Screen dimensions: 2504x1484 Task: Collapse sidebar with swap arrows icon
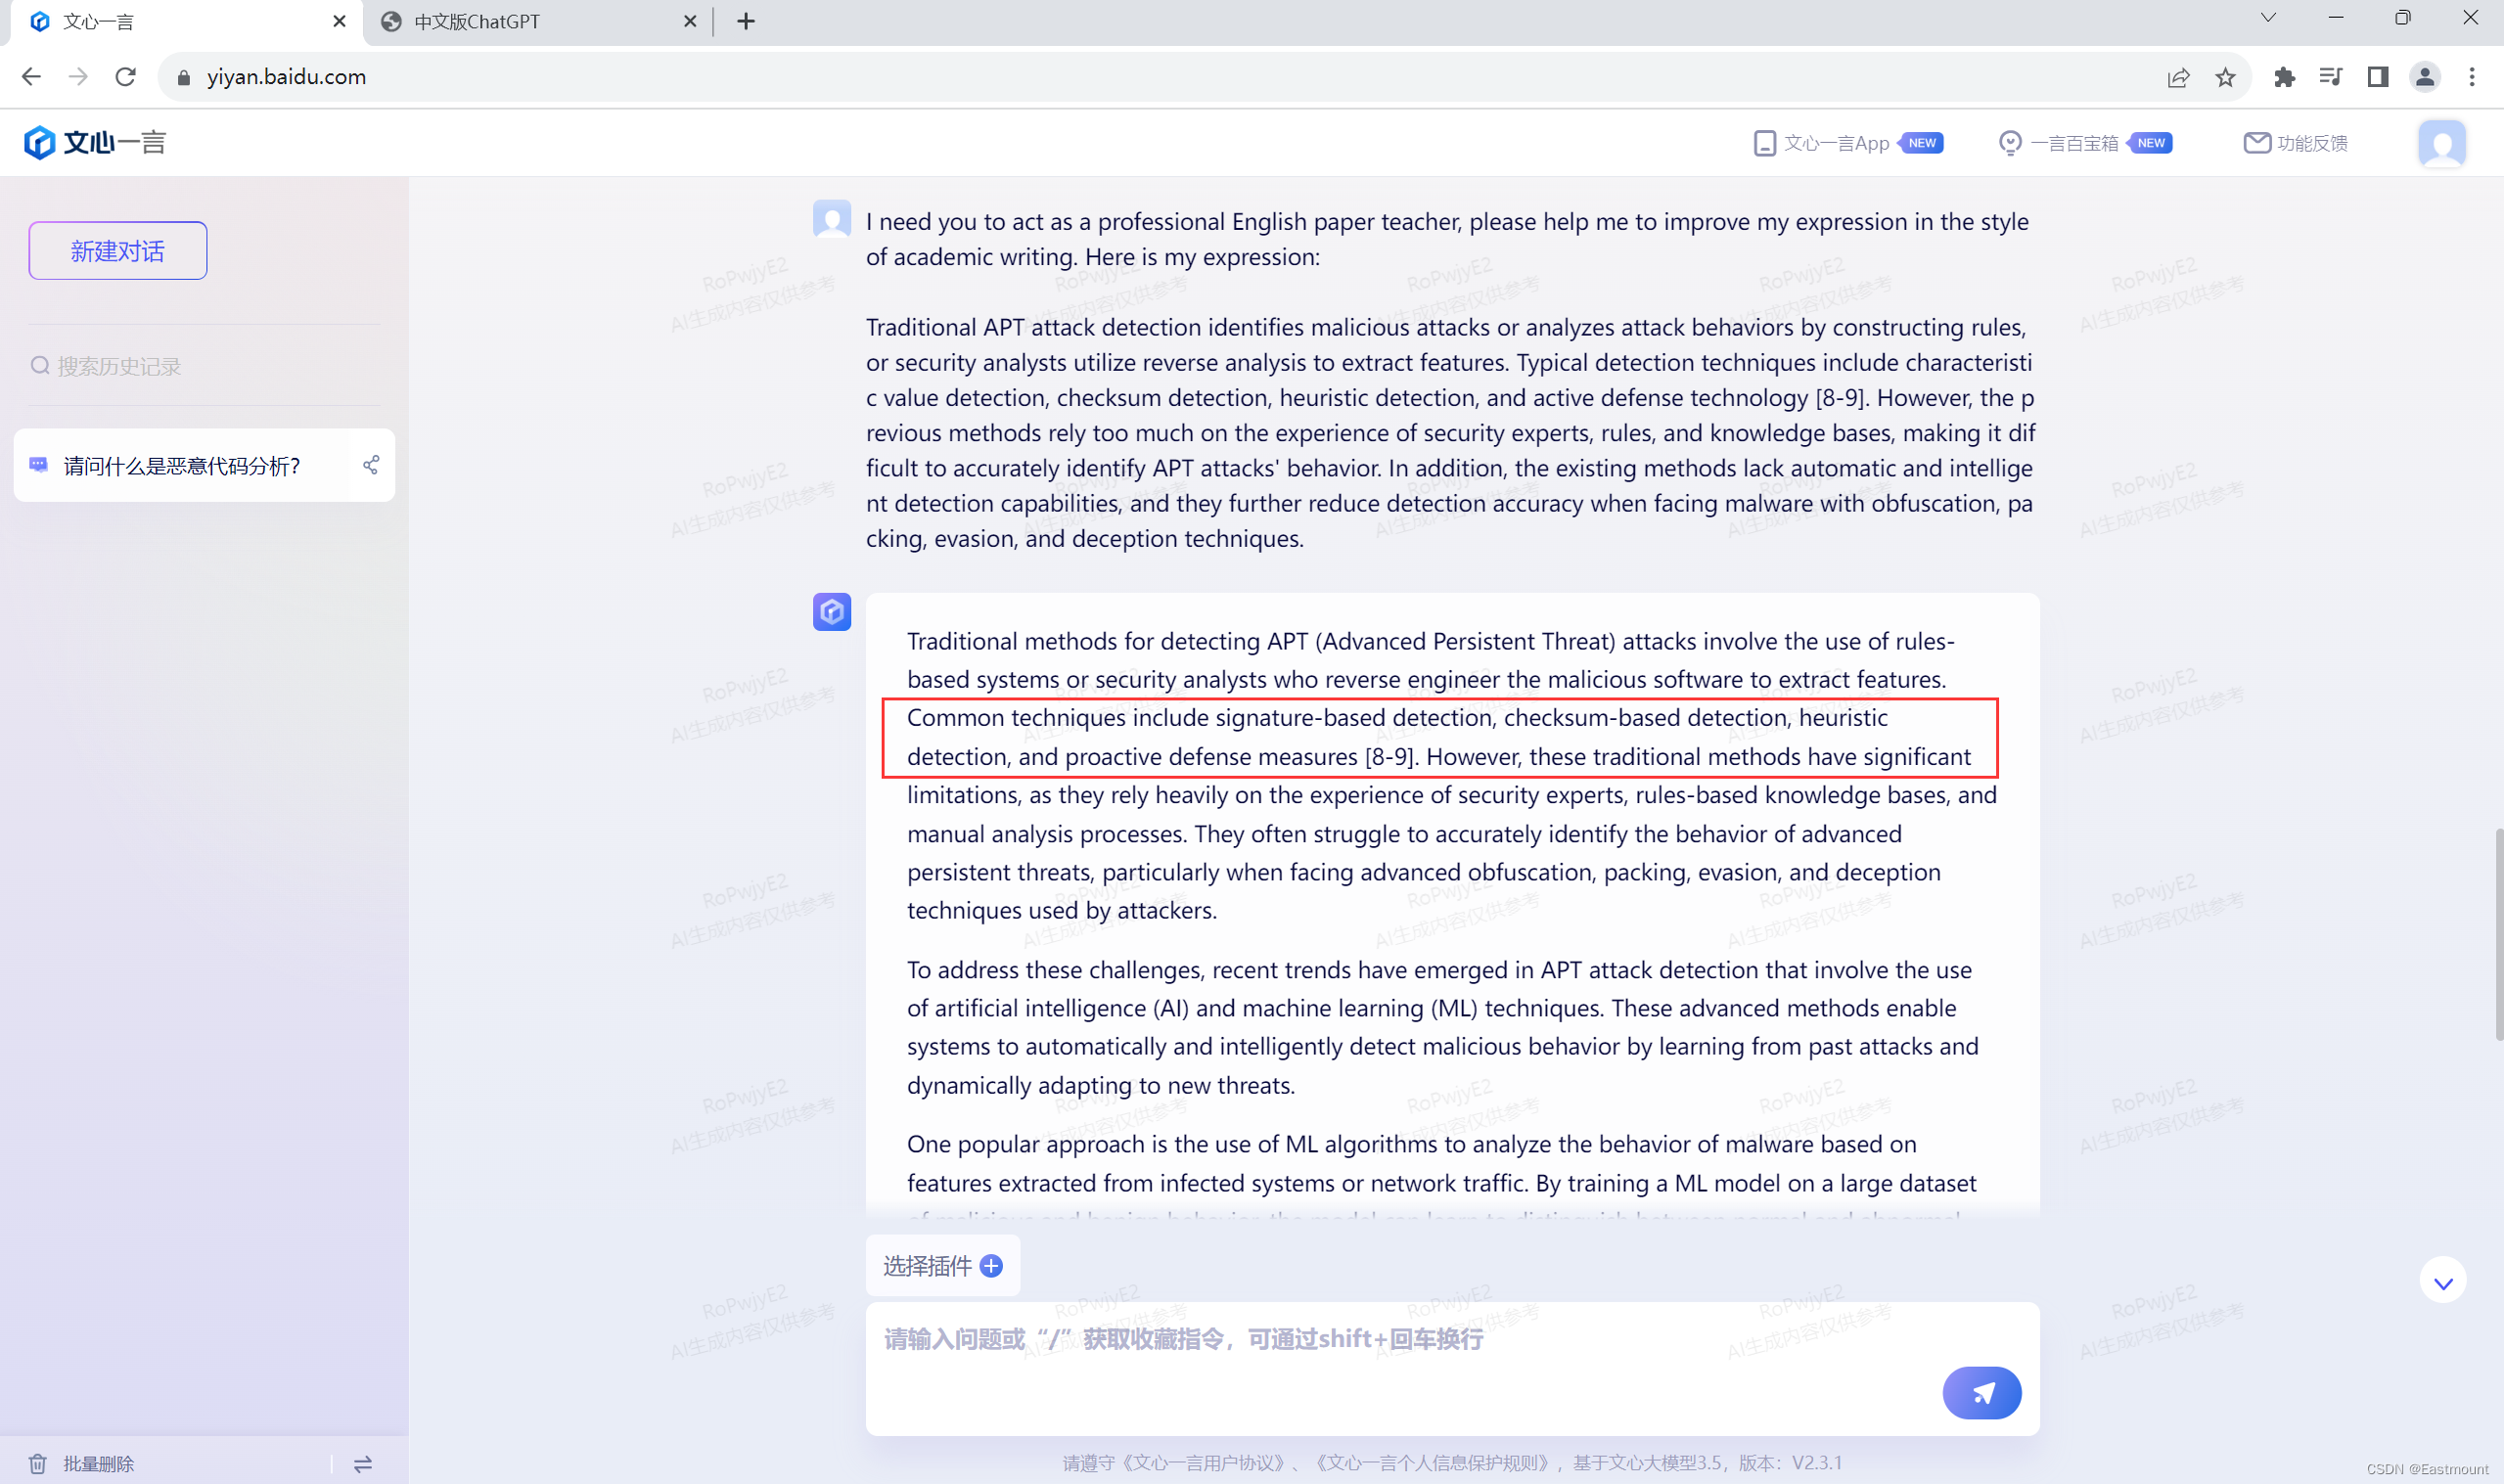[363, 1463]
